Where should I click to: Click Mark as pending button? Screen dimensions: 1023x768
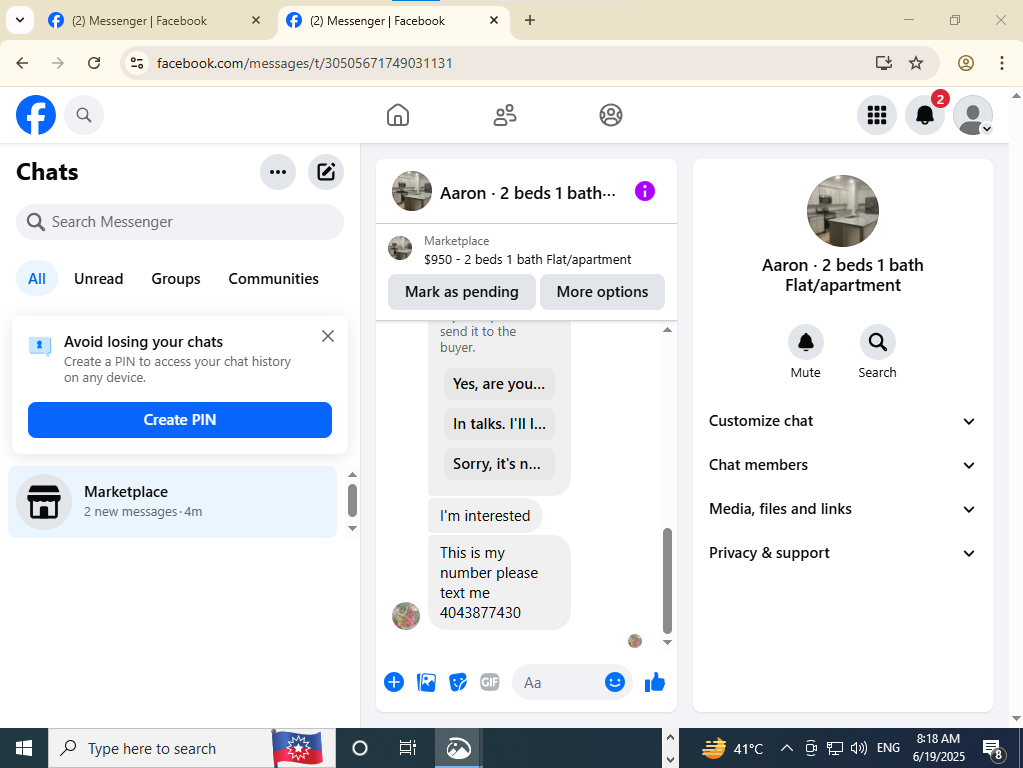(462, 292)
